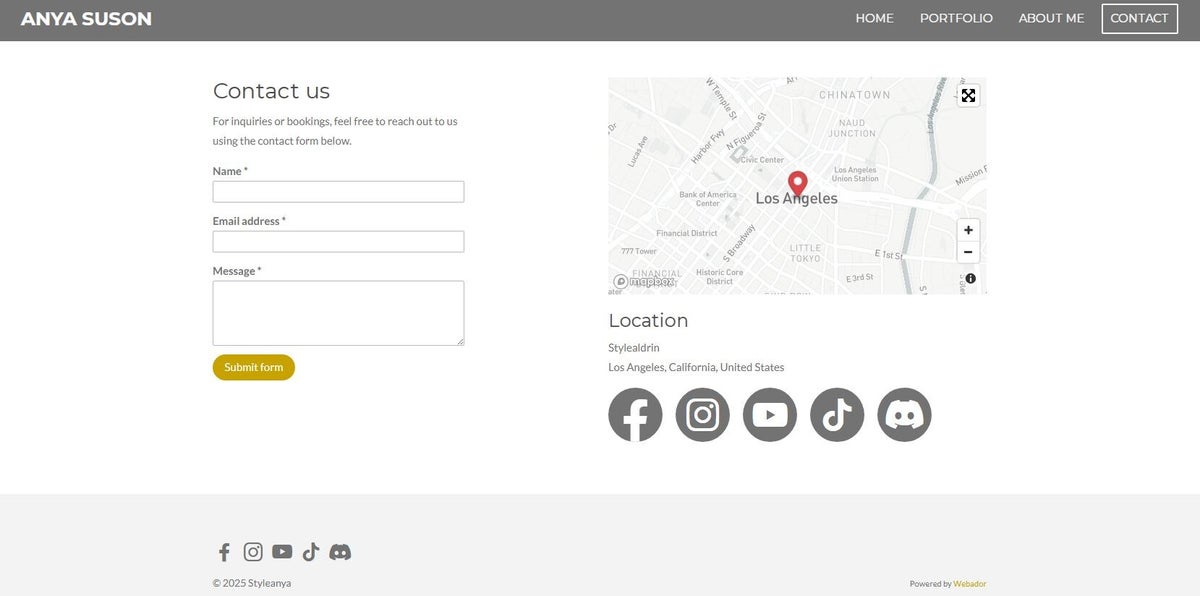
Task: Open the Portfolio section
Action: 956,17
